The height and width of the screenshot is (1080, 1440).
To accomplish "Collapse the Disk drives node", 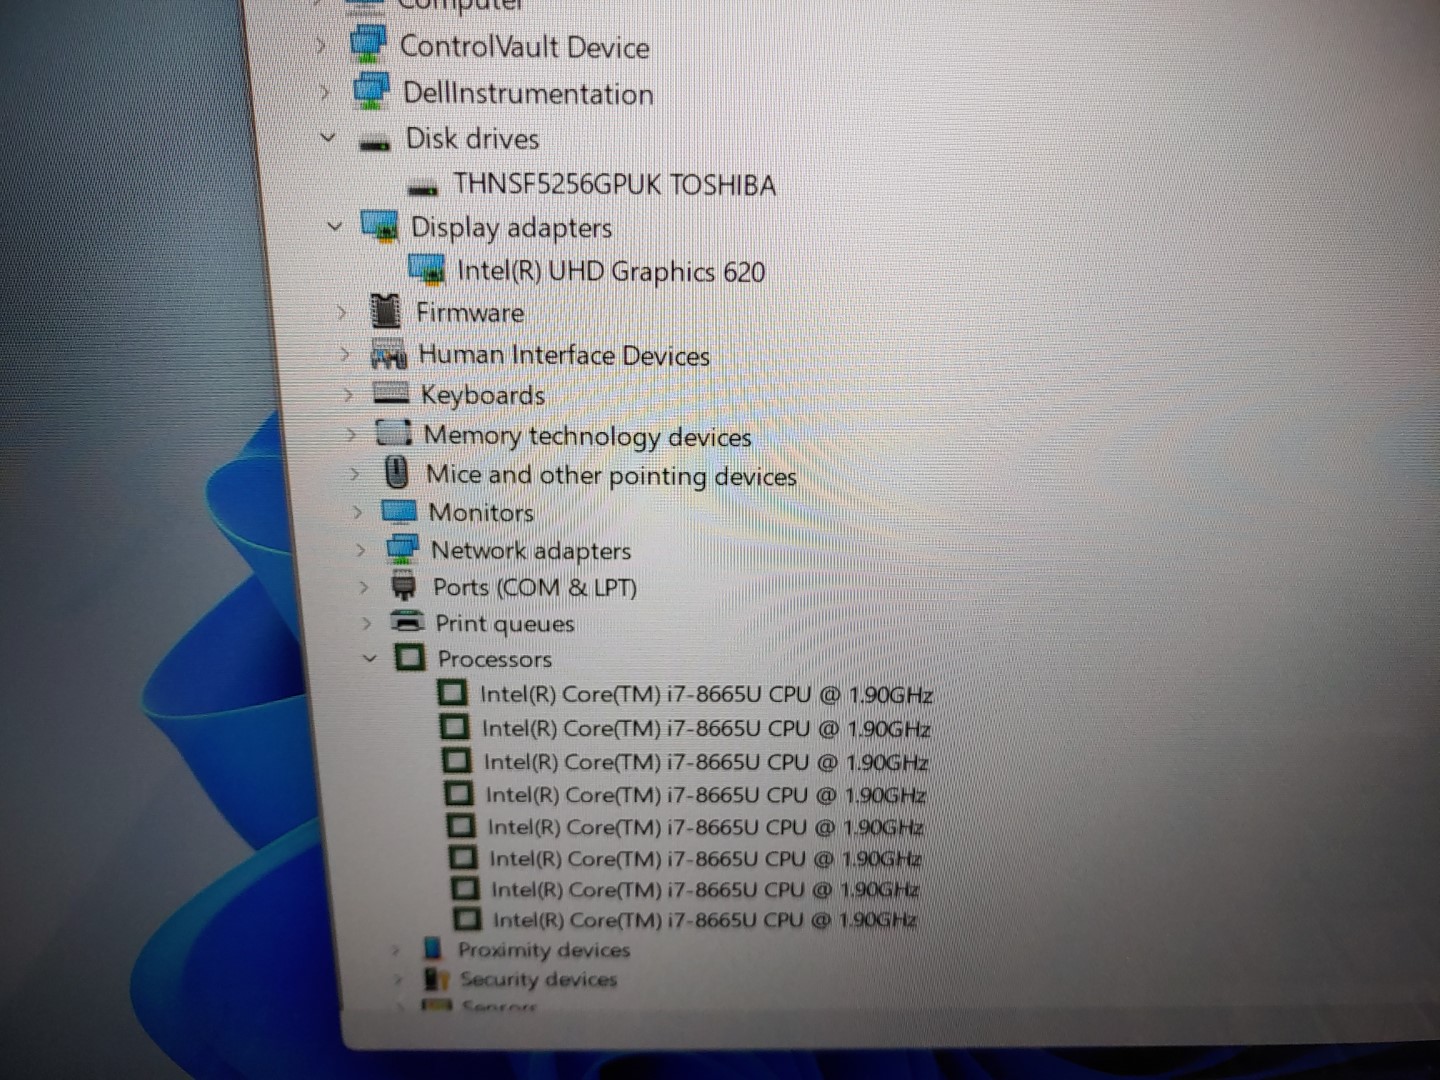I will tap(328, 137).
